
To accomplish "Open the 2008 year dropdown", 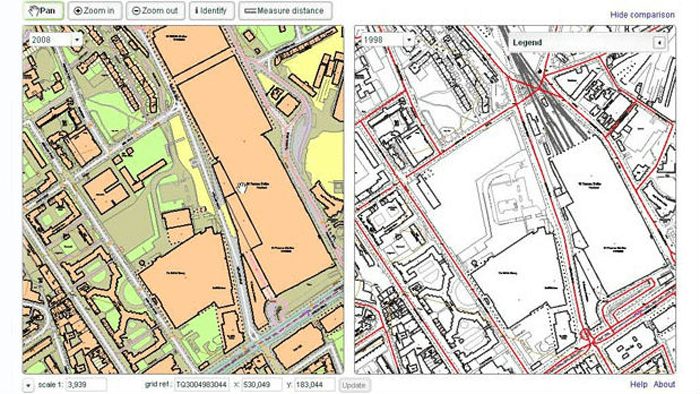I will (x=56, y=40).
